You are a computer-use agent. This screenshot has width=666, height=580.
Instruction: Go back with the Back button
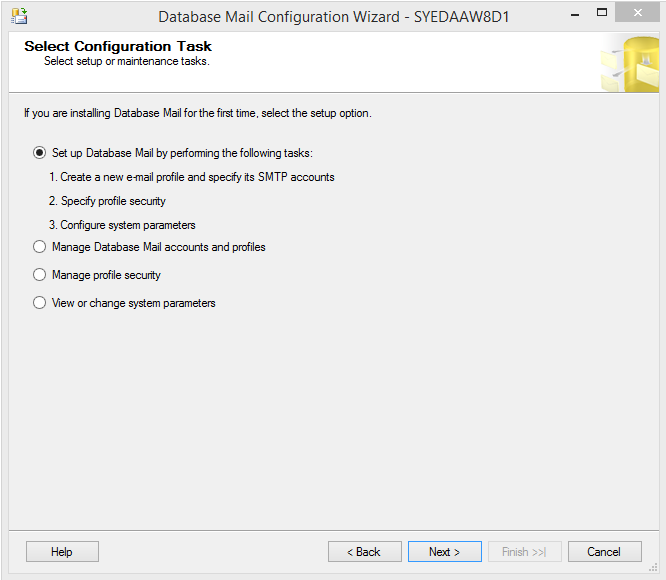(364, 552)
